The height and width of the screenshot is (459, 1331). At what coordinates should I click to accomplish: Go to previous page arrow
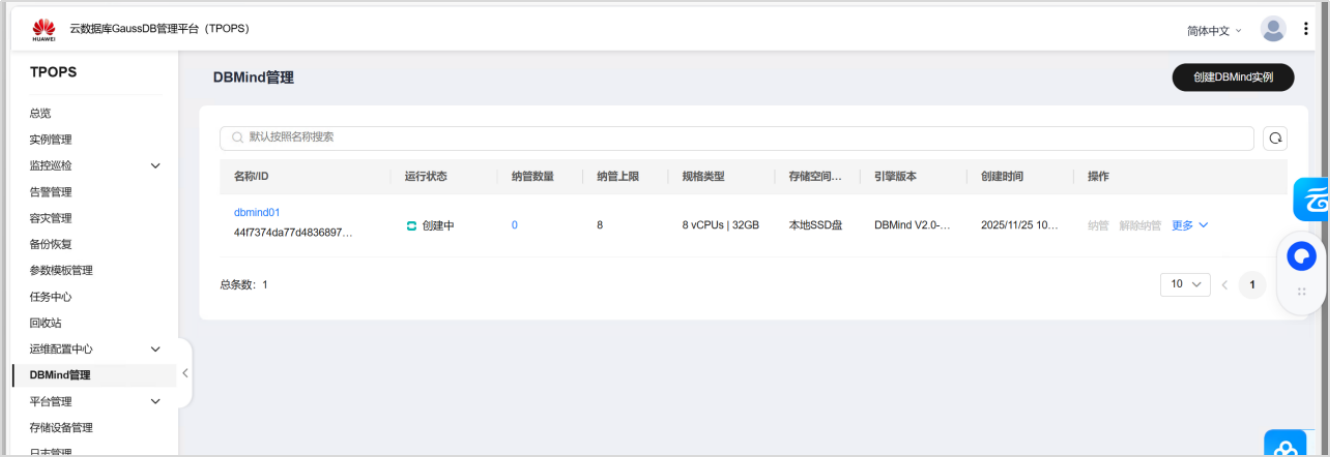click(x=1224, y=285)
